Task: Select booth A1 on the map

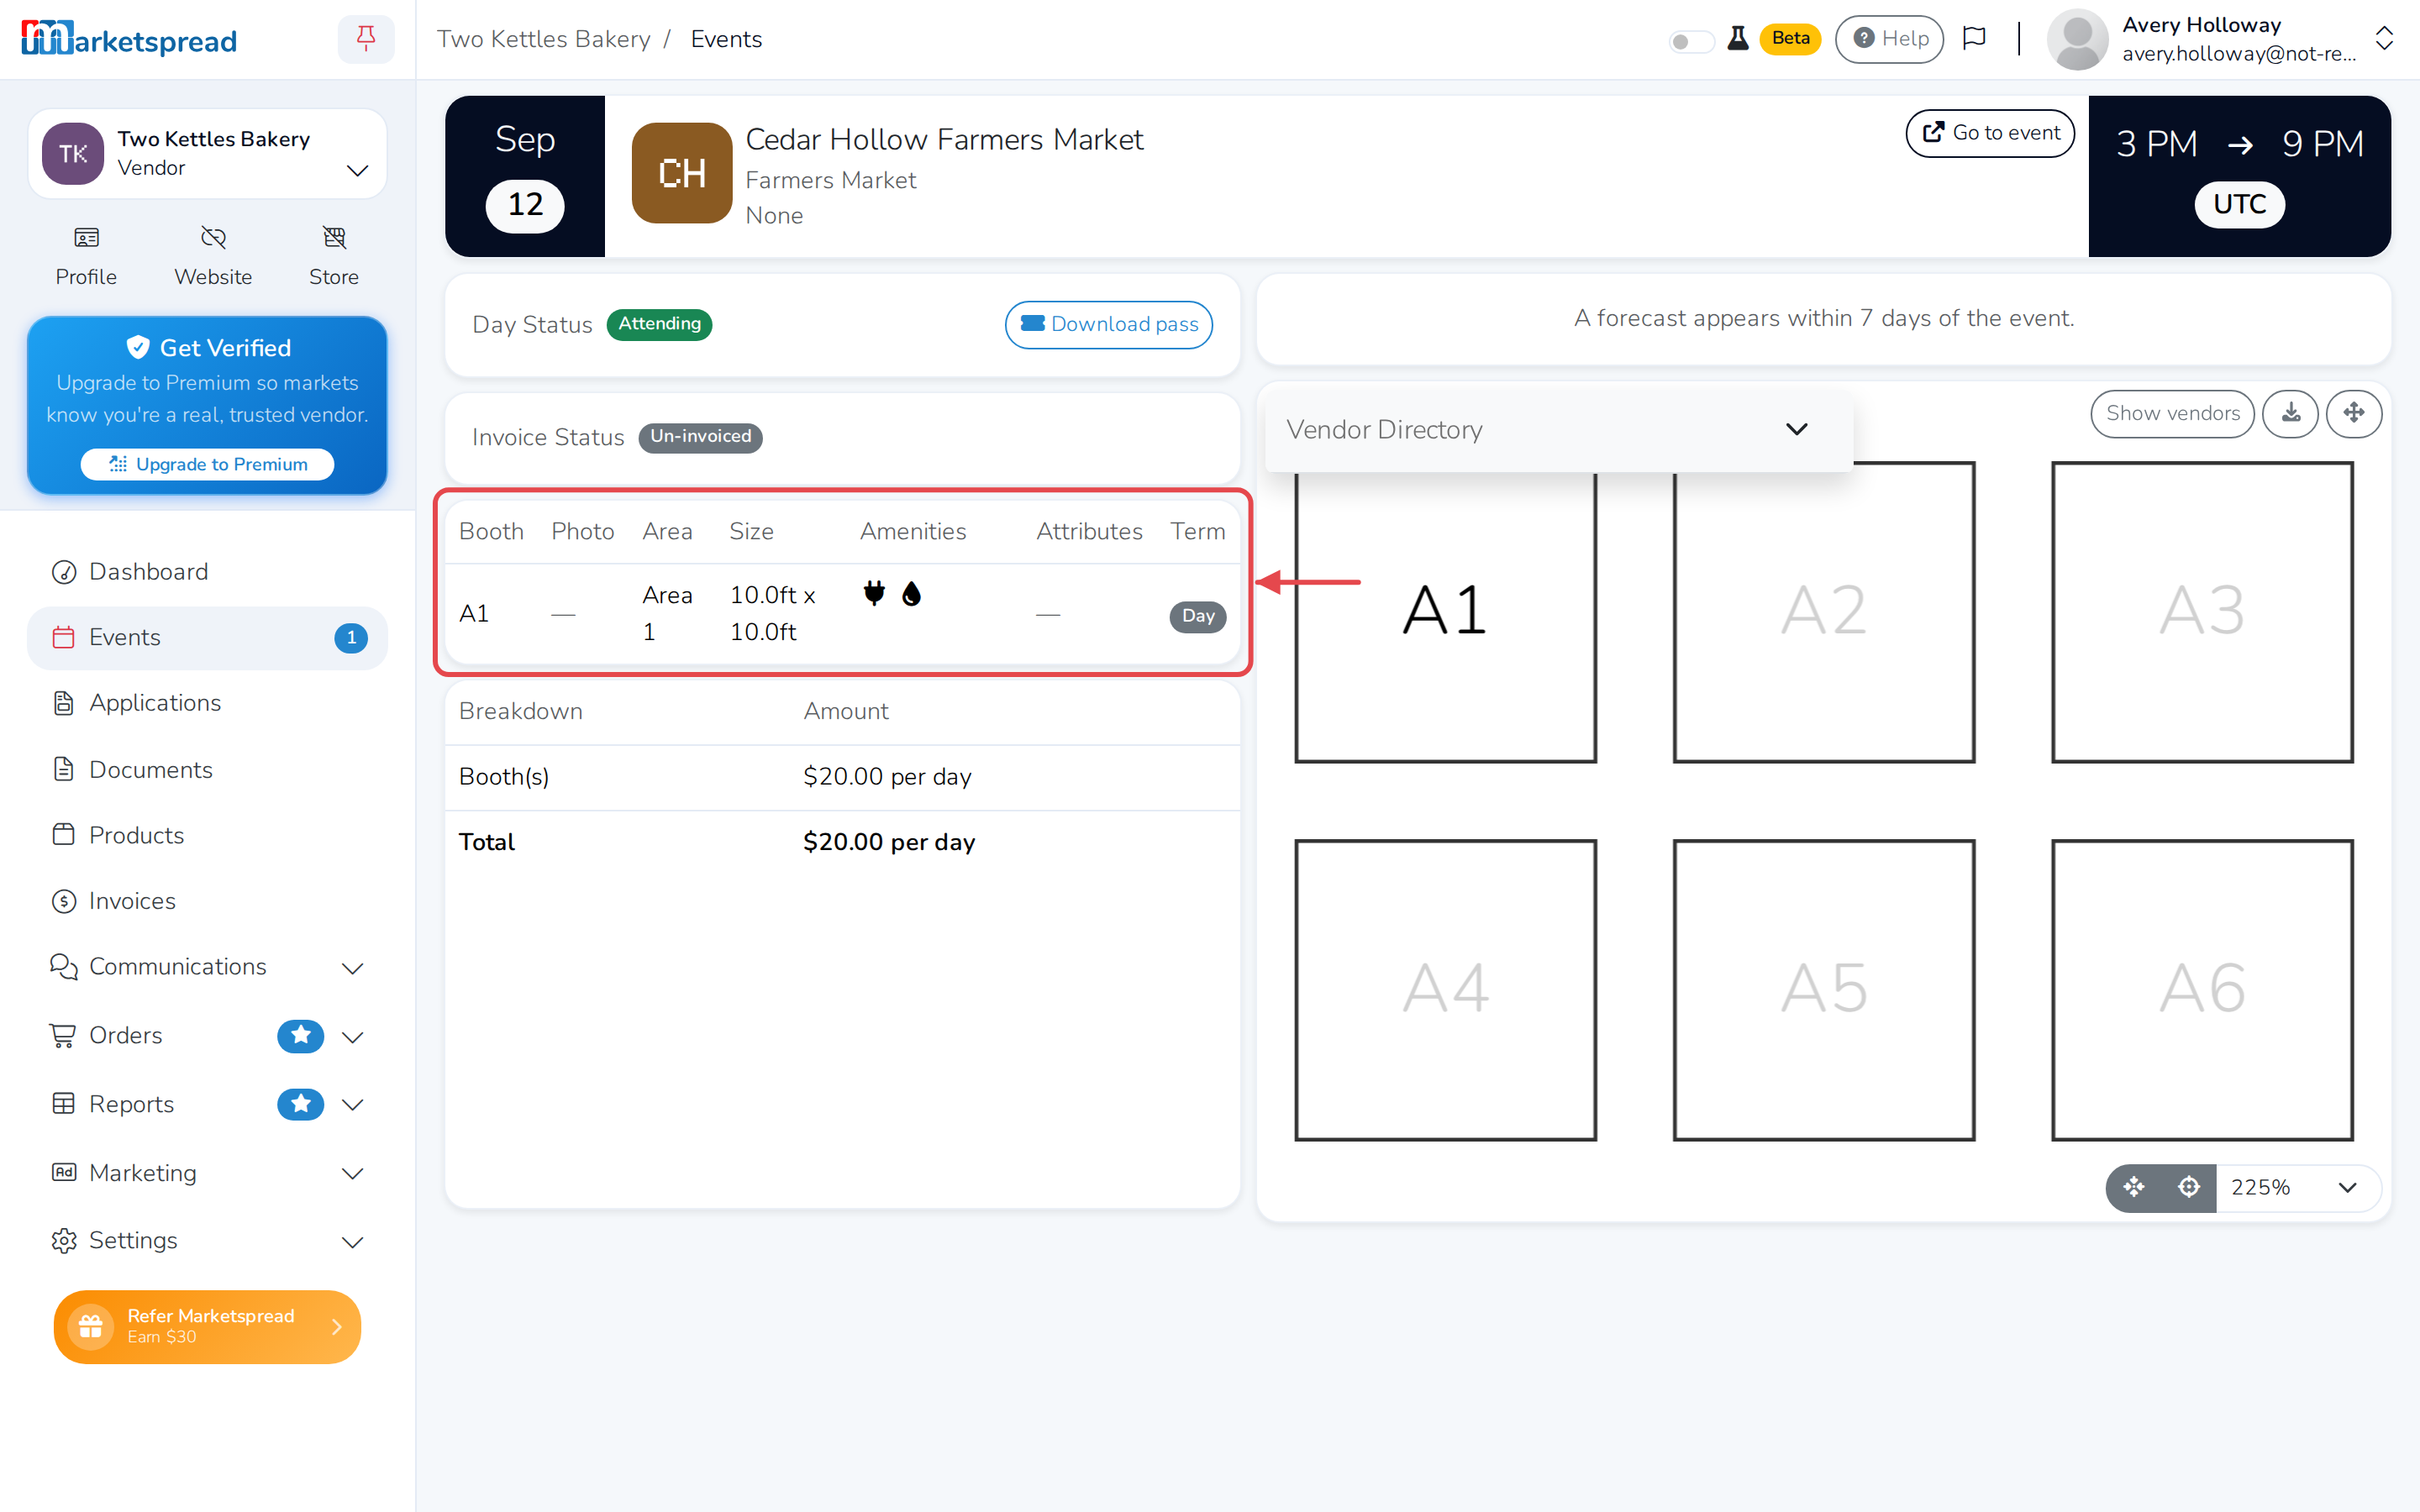Action: (1445, 611)
